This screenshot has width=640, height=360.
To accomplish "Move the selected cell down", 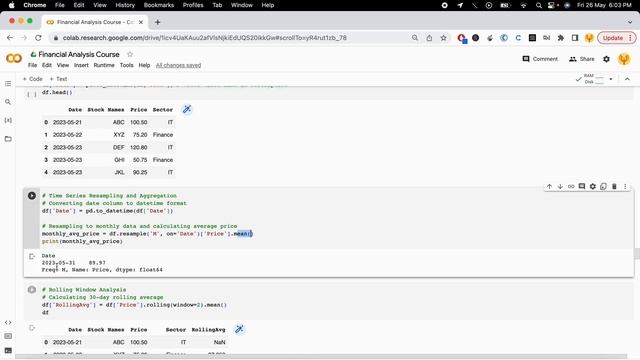I will pos(560,187).
